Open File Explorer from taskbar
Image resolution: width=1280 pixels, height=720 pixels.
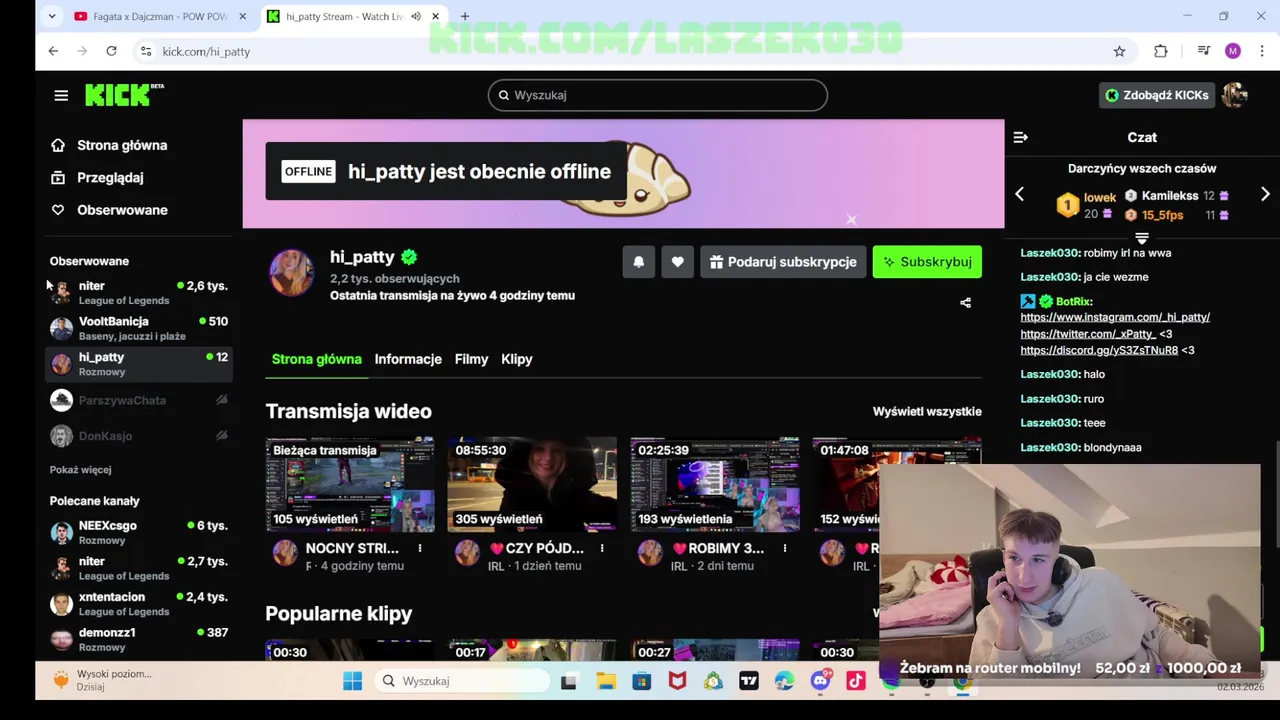[x=606, y=681]
